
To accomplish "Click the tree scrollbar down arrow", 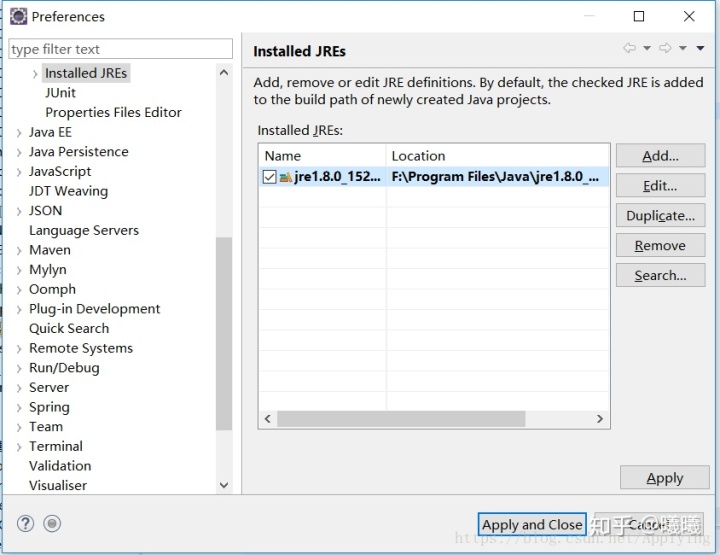I will 224,485.
